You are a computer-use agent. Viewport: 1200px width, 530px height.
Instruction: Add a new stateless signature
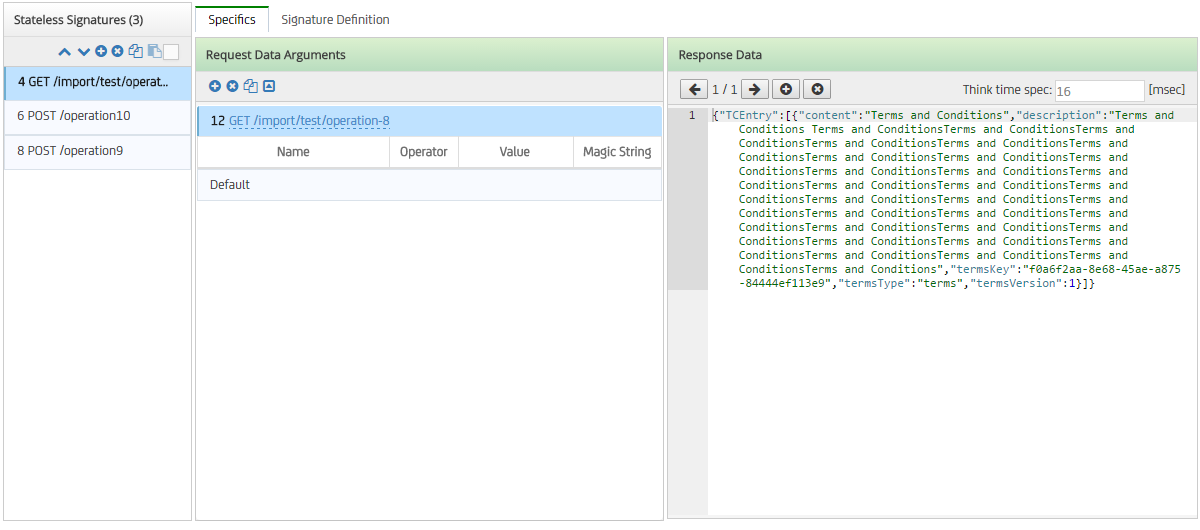point(101,52)
